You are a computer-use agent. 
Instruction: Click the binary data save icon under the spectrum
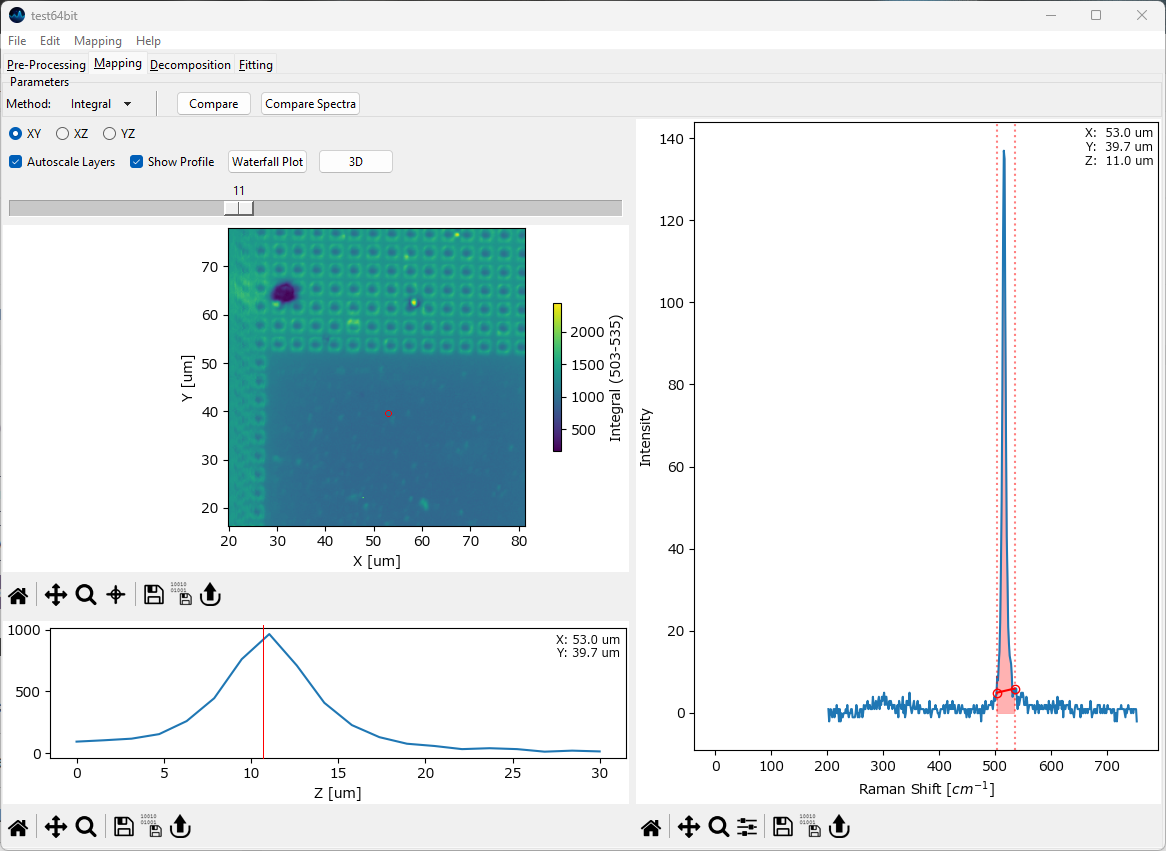tap(814, 827)
